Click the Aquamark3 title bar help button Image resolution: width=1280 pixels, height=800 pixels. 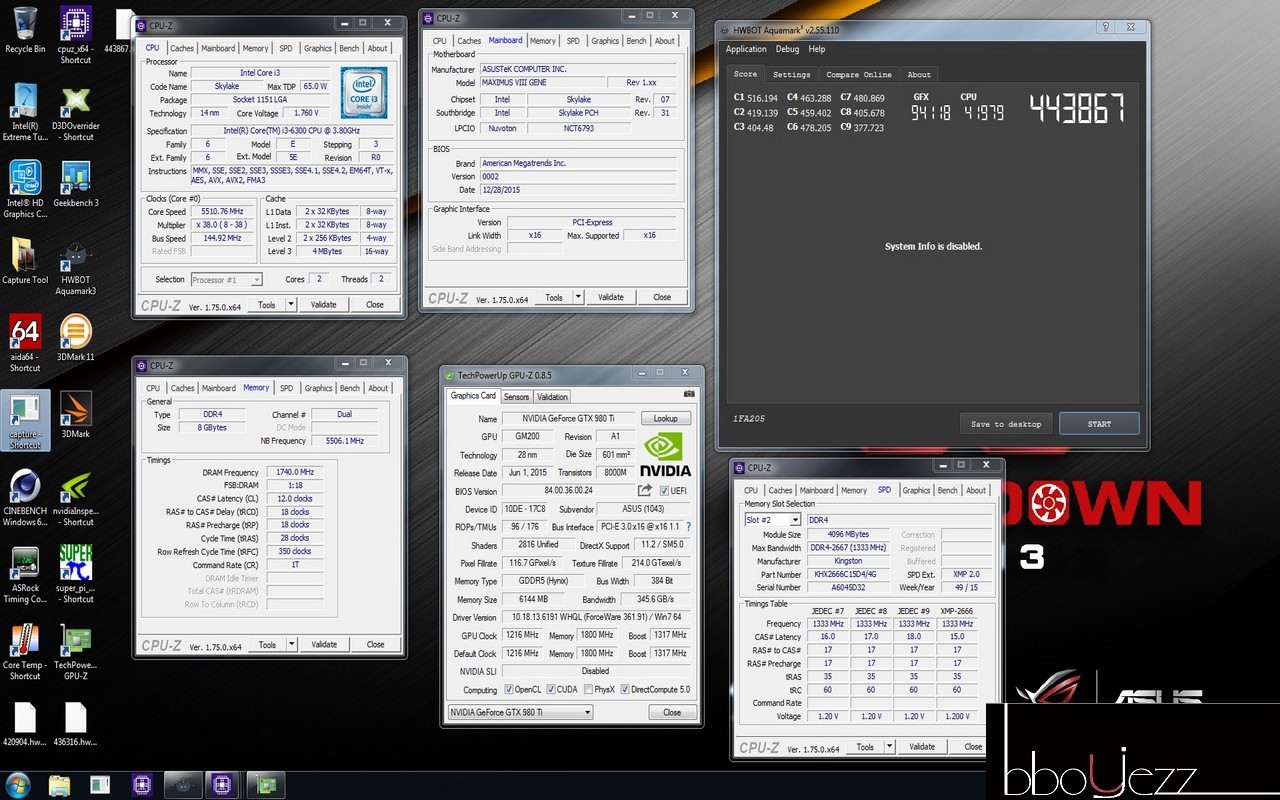point(1104,28)
